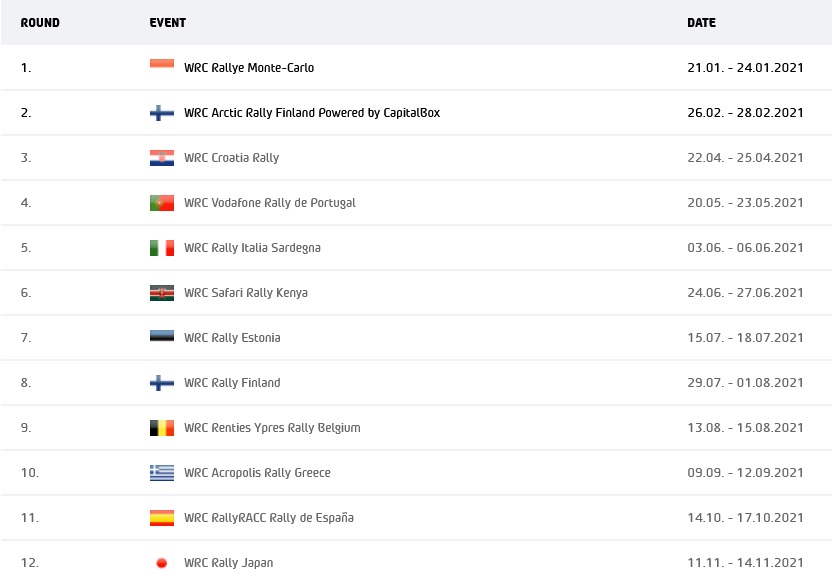This screenshot has width=832, height=583.
Task: Click the Monaco flag icon
Action: [162, 67]
